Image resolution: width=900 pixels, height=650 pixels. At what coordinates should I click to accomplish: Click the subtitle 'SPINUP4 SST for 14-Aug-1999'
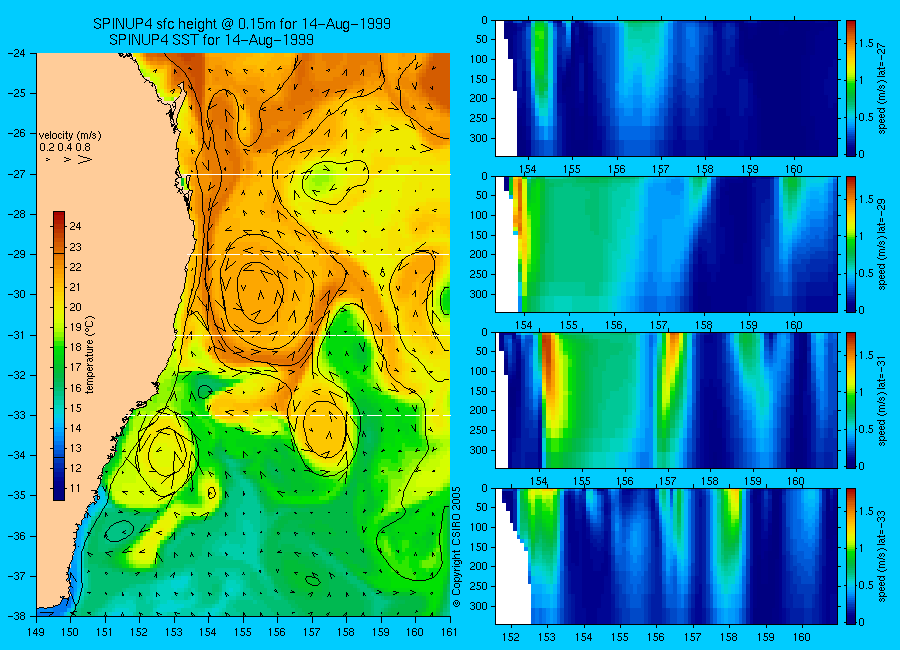(211, 40)
